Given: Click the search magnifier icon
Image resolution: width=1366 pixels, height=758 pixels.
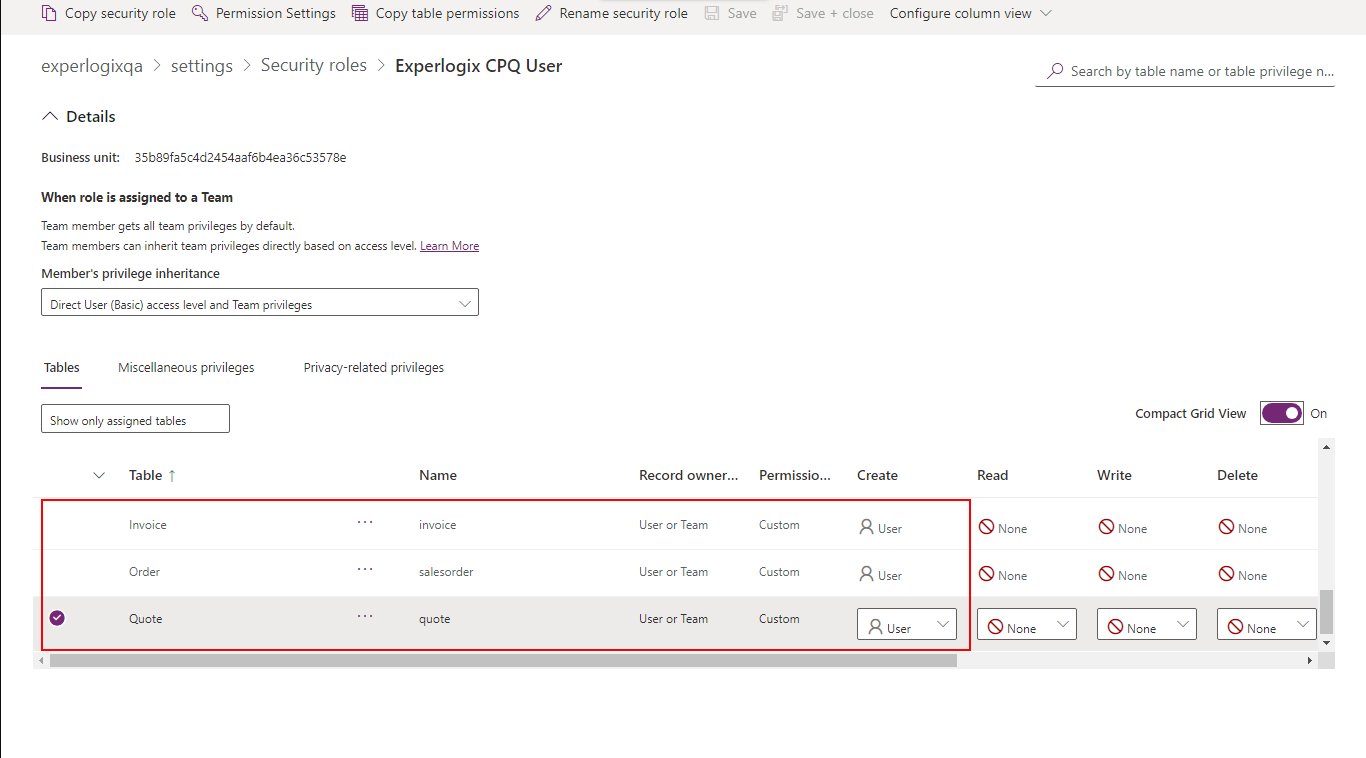Looking at the screenshot, I should point(1055,71).
